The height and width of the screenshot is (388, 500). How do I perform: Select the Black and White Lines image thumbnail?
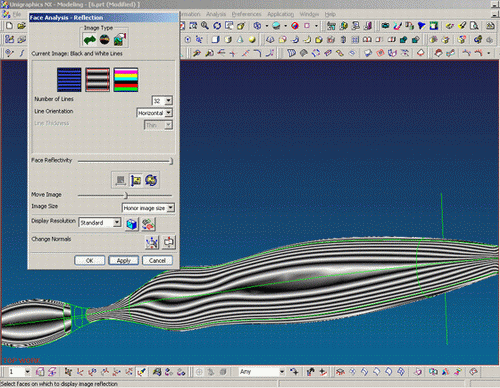point(97,80)
